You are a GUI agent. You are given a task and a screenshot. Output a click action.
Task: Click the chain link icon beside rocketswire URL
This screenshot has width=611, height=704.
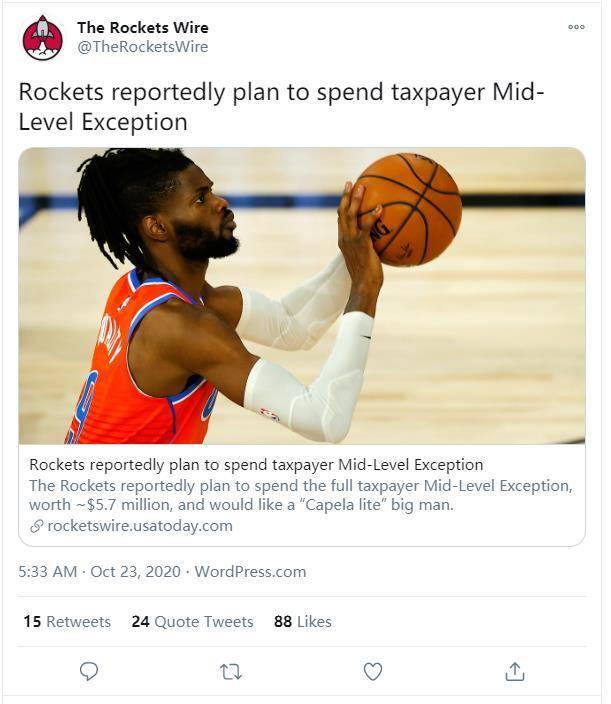(36, 526)
